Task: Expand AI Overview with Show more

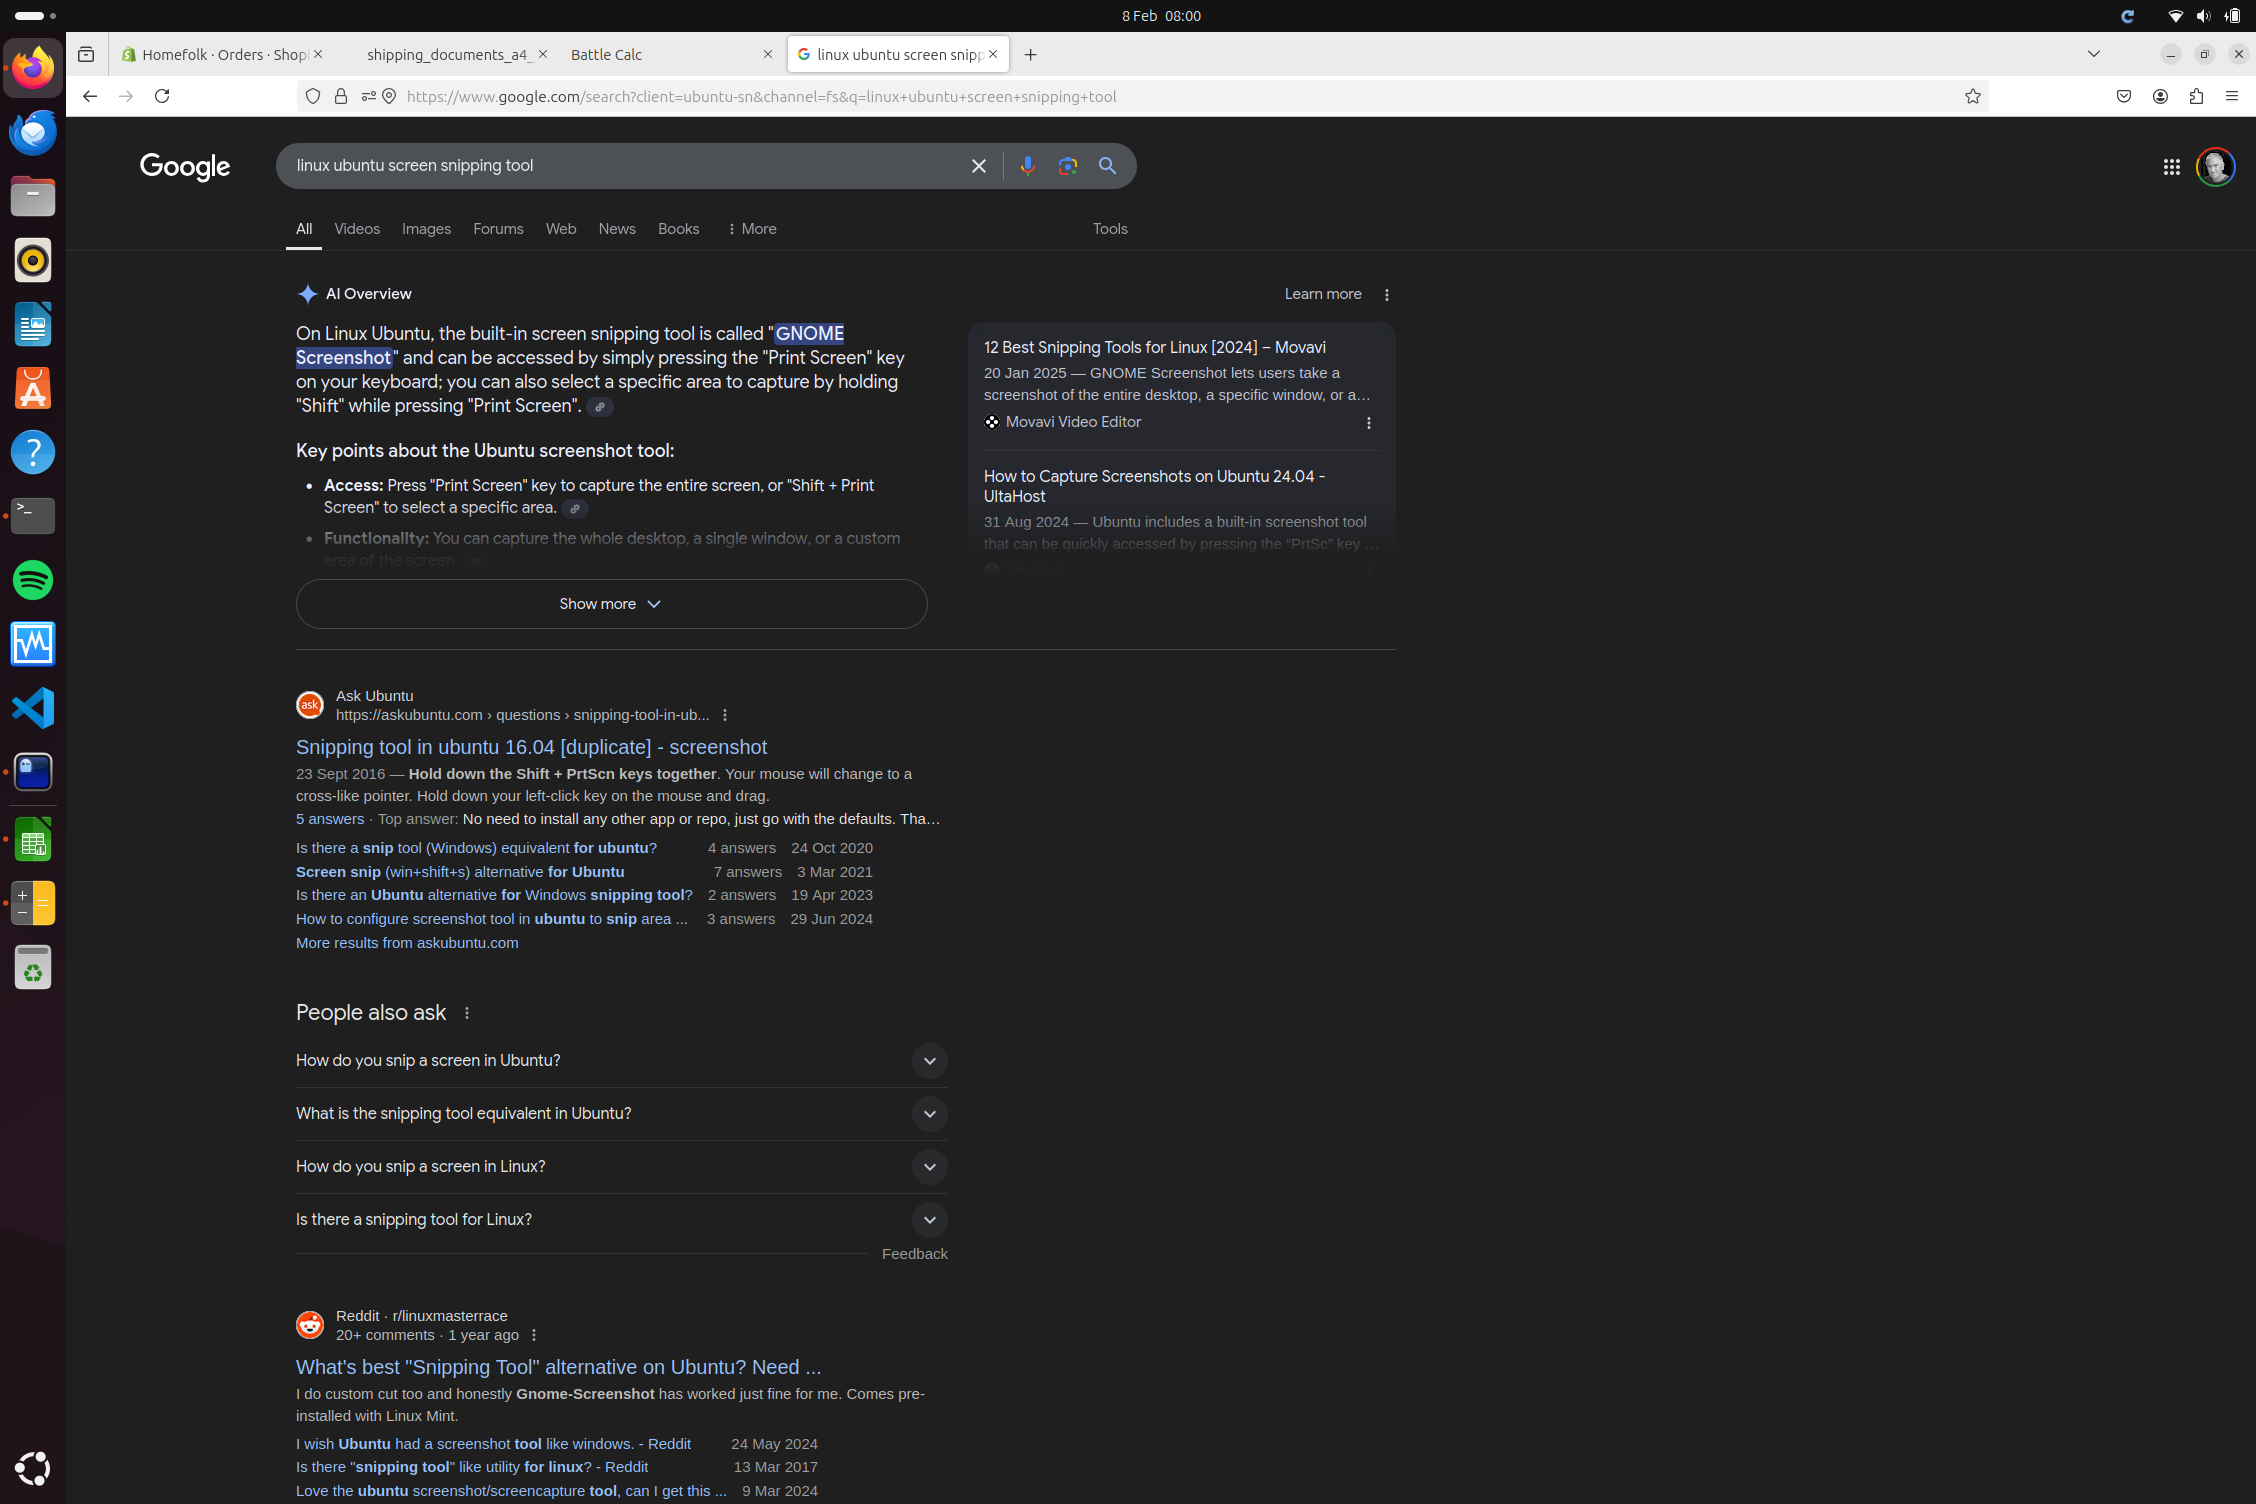Action: (611, 604)
